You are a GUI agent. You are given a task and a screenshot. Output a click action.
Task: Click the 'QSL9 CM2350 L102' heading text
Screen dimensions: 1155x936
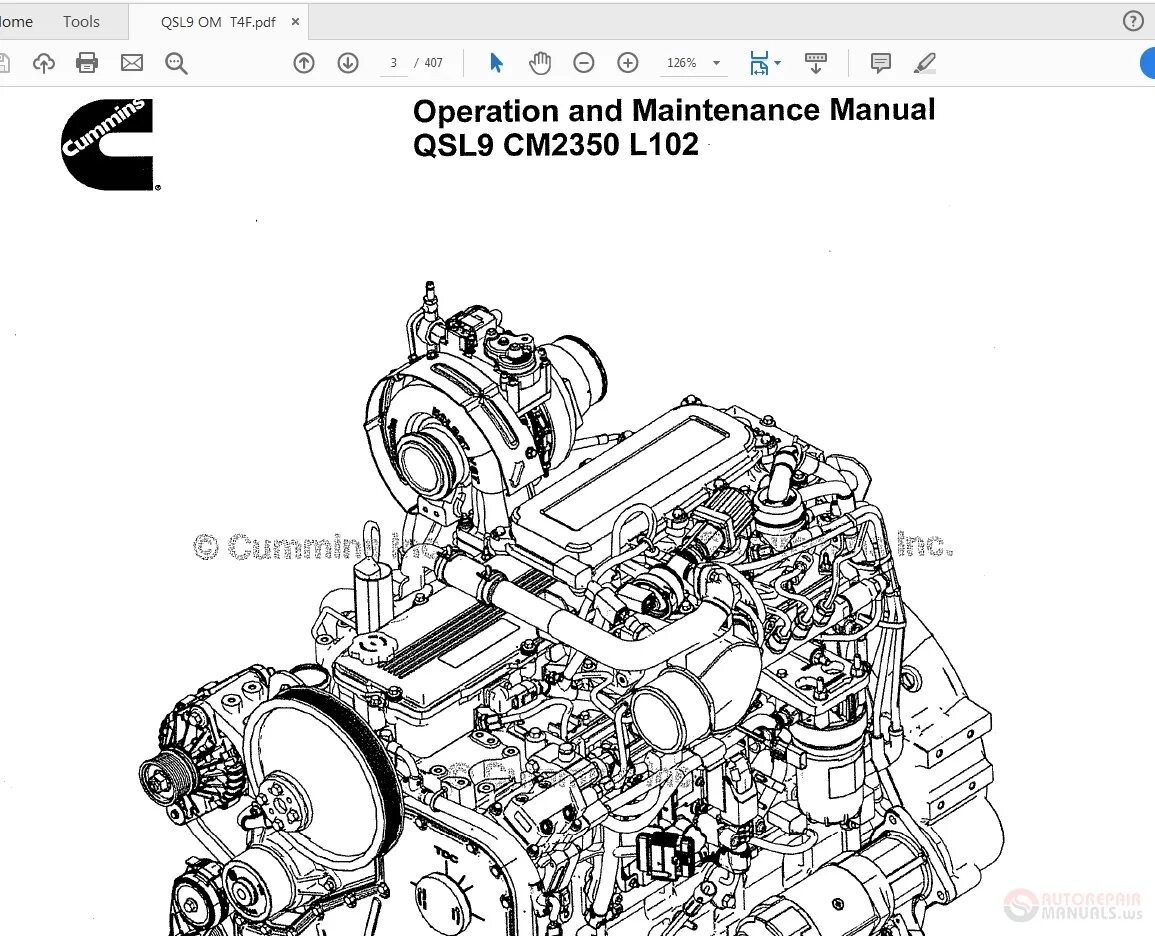[x=555, y=144]
